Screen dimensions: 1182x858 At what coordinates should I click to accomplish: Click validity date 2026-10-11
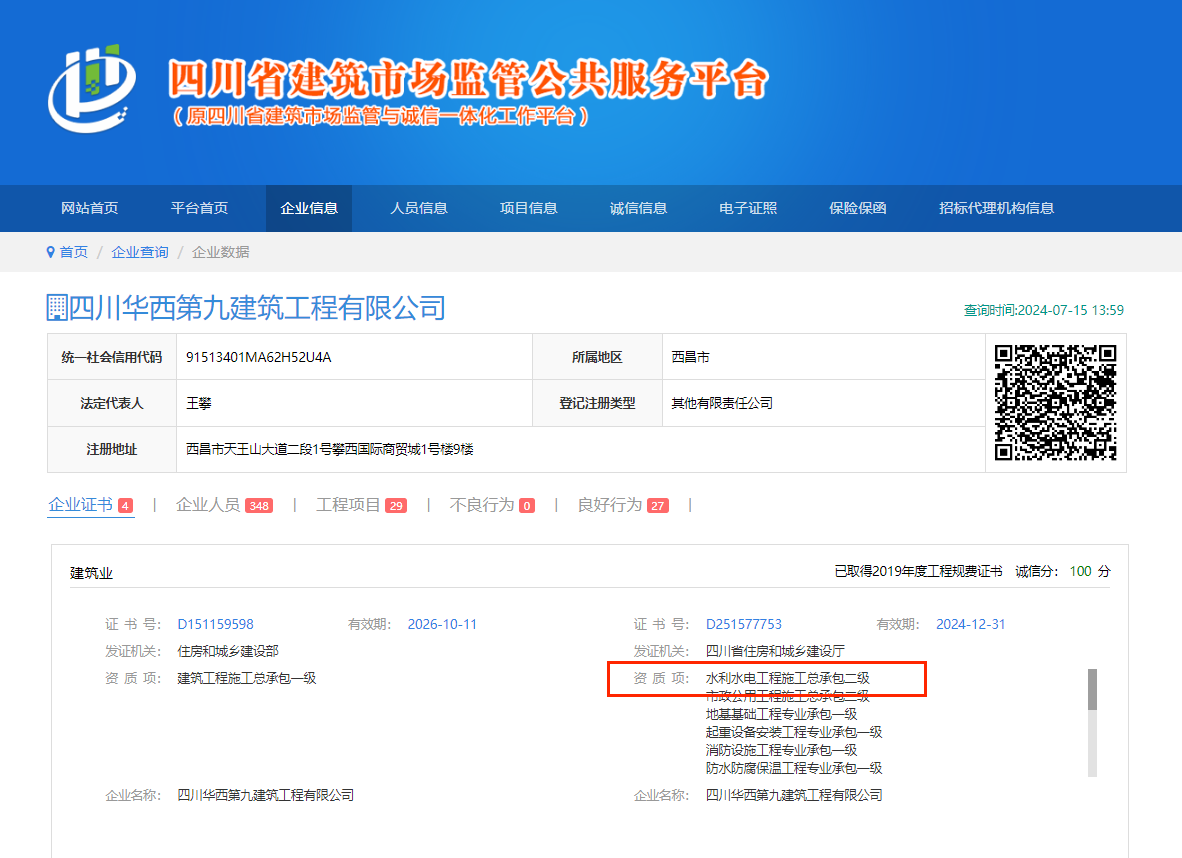442,624
